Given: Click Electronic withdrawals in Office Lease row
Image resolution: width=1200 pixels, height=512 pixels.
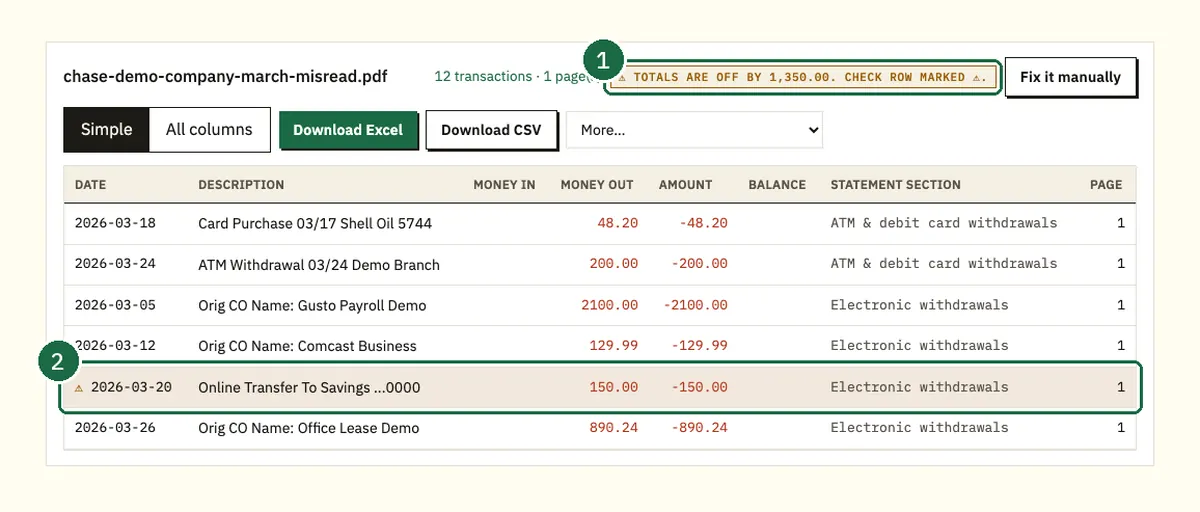Looking at the screenshot, I should (920, 428).
